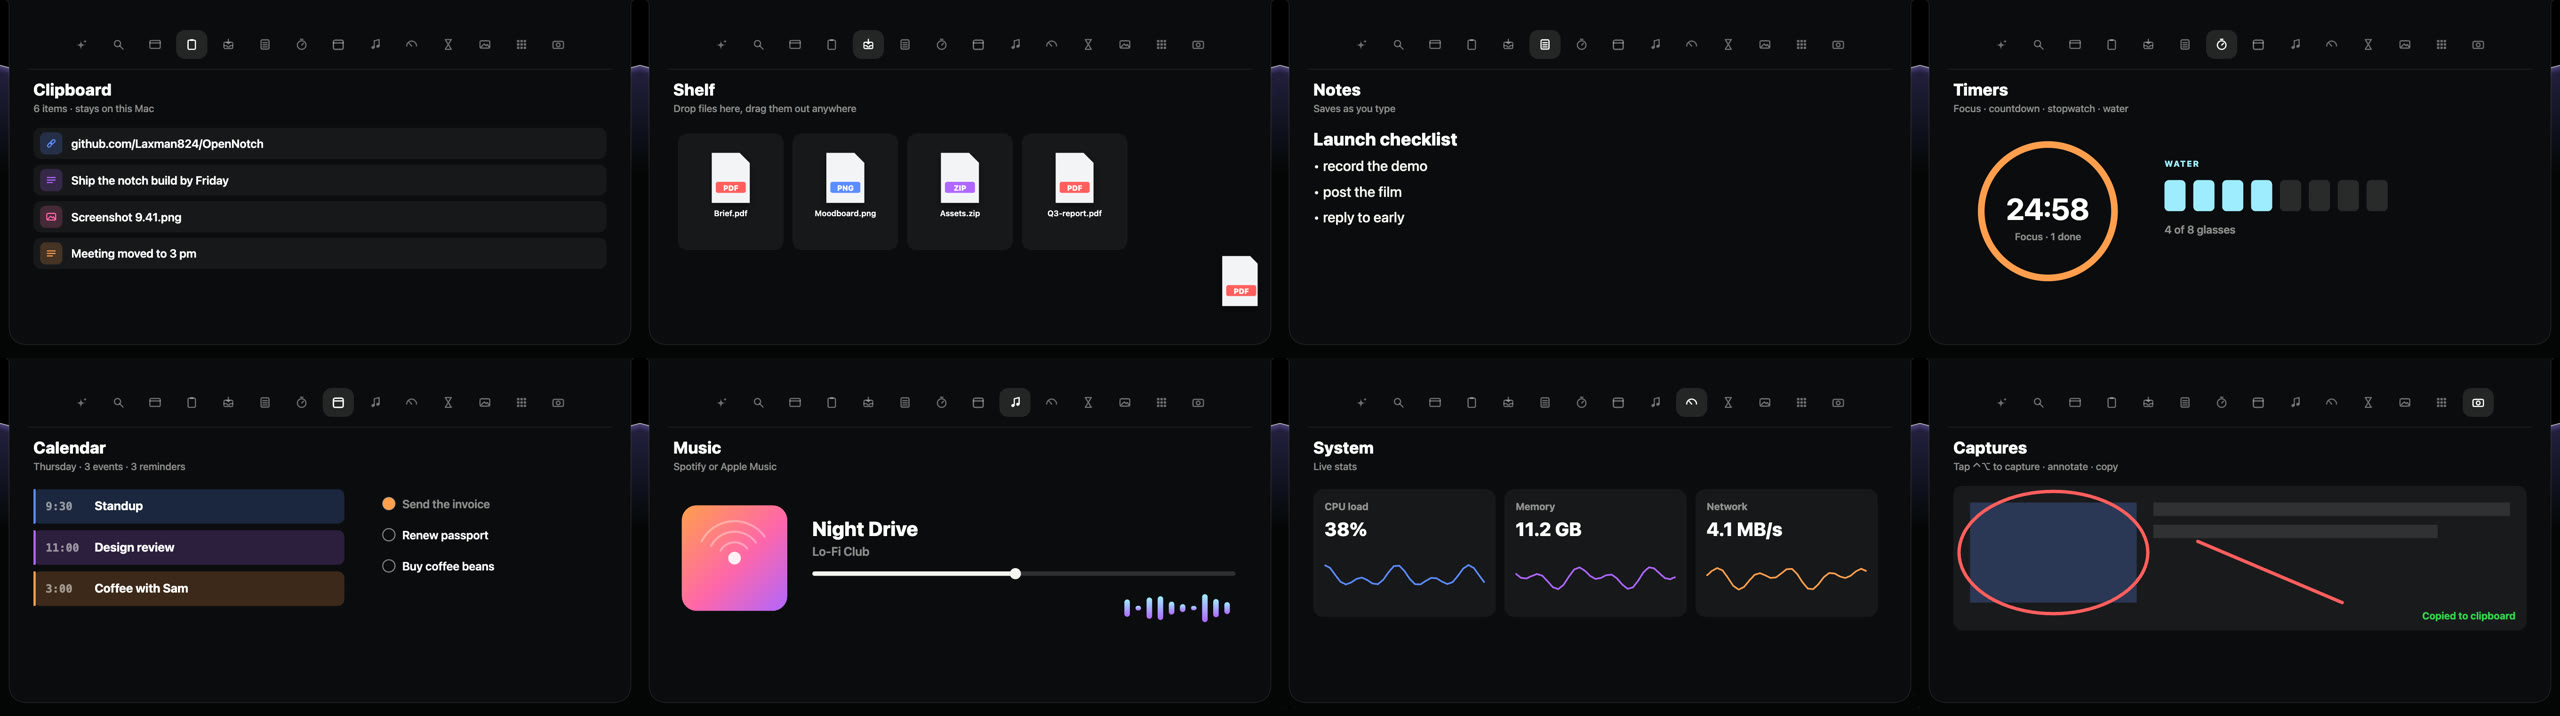The image size is (2560, 716).
Task: Toggle the fourth filled water glass
Action: click(x=2261, y=196)
